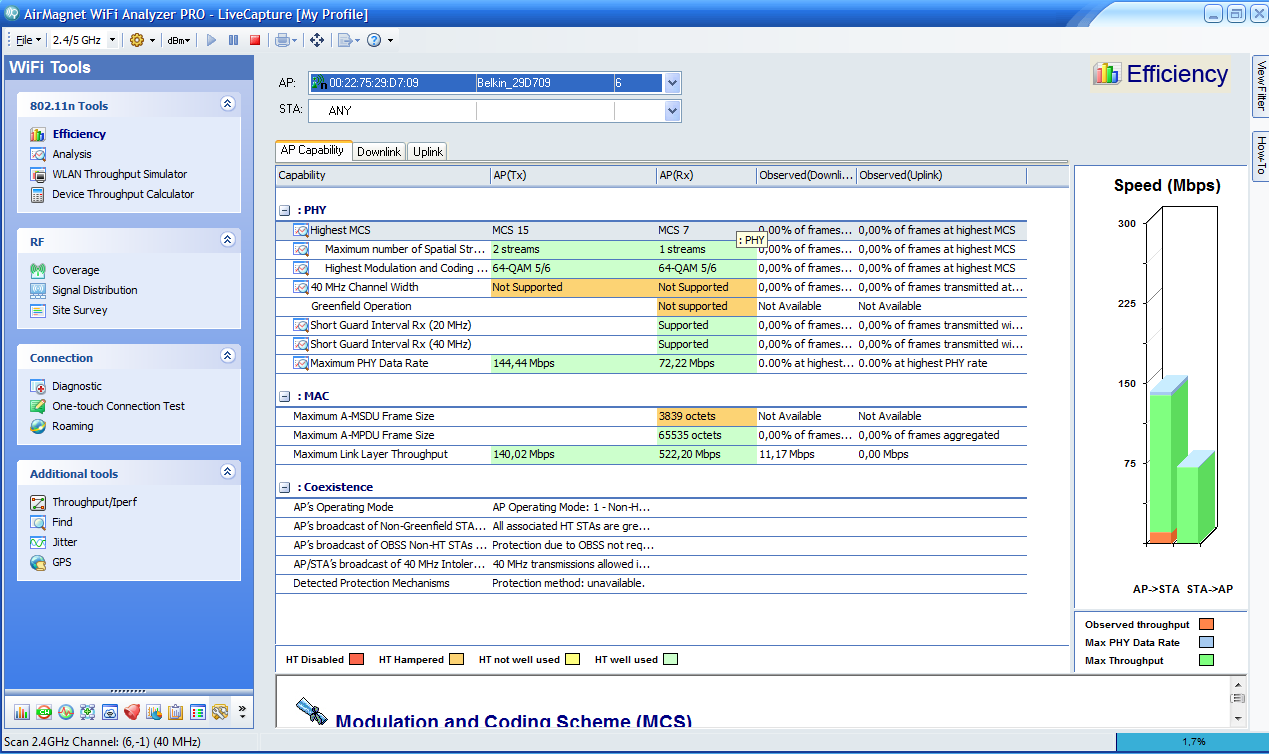Click the four-arrow move icon in toolbar
The image size is (1269, 754).
click(317, 40)
